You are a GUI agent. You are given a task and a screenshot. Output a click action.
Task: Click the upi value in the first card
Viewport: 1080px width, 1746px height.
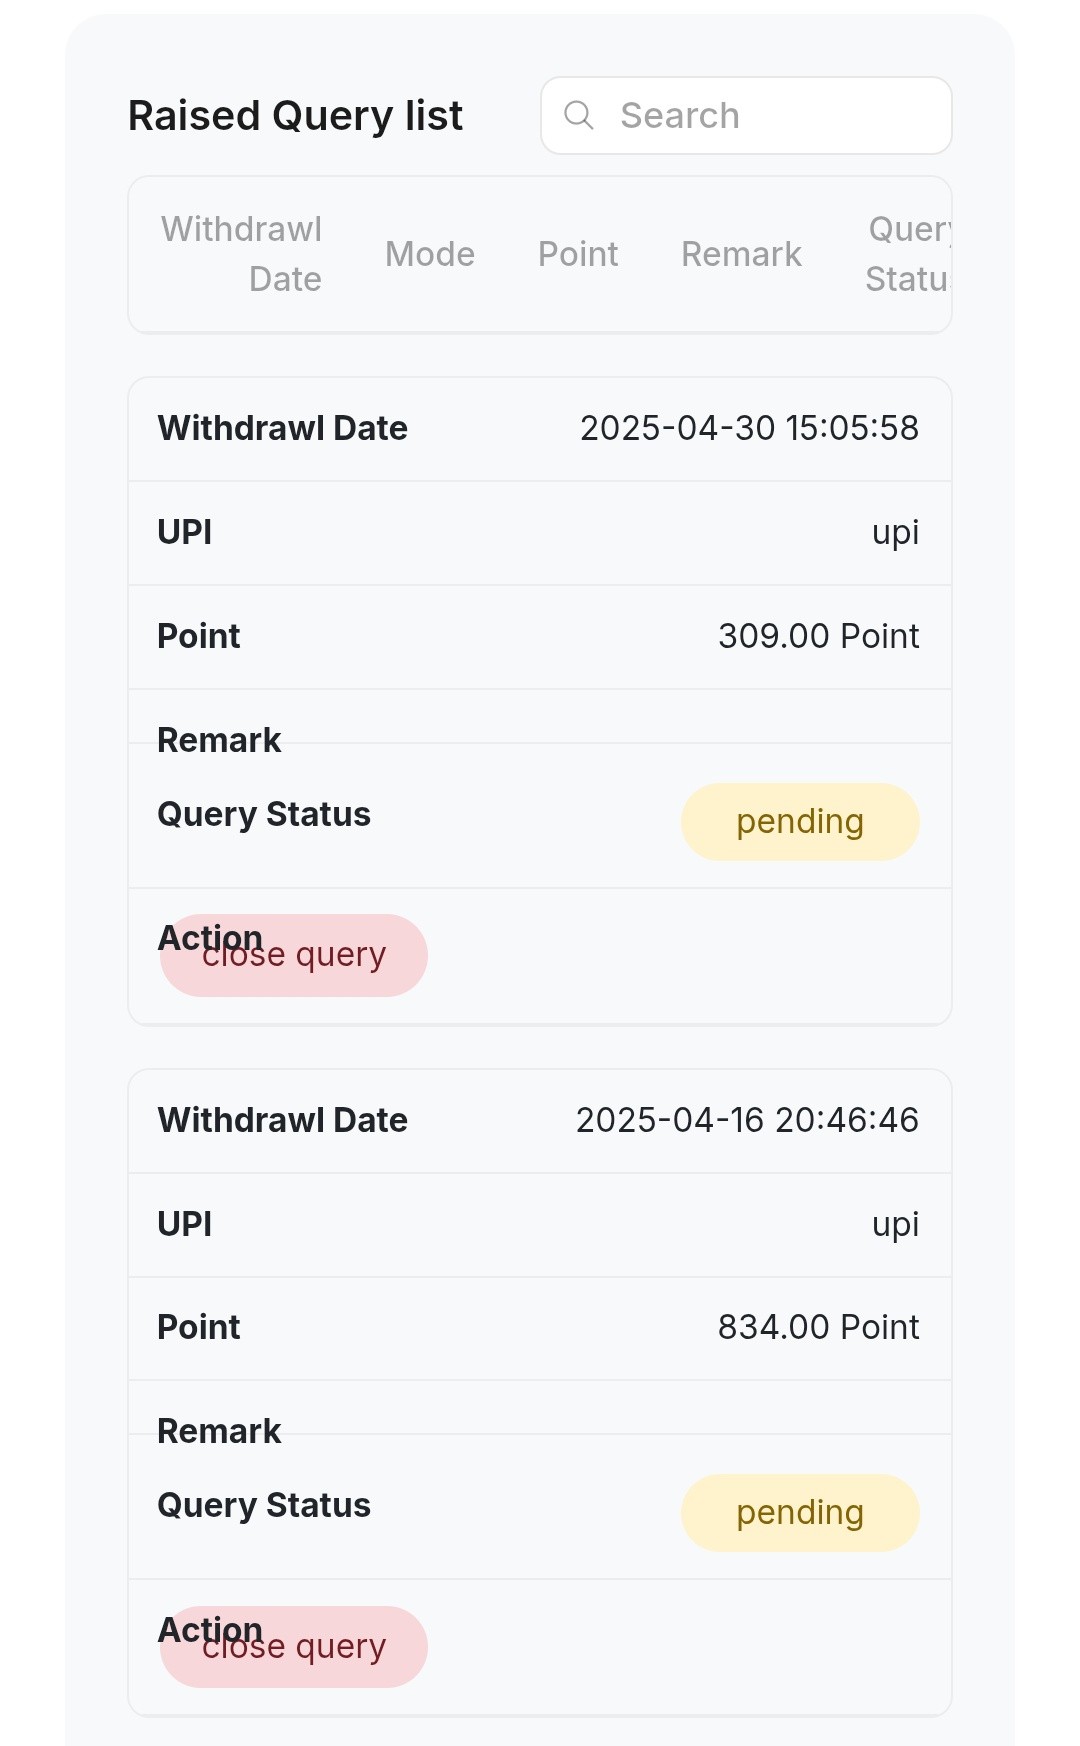[896, 532]
